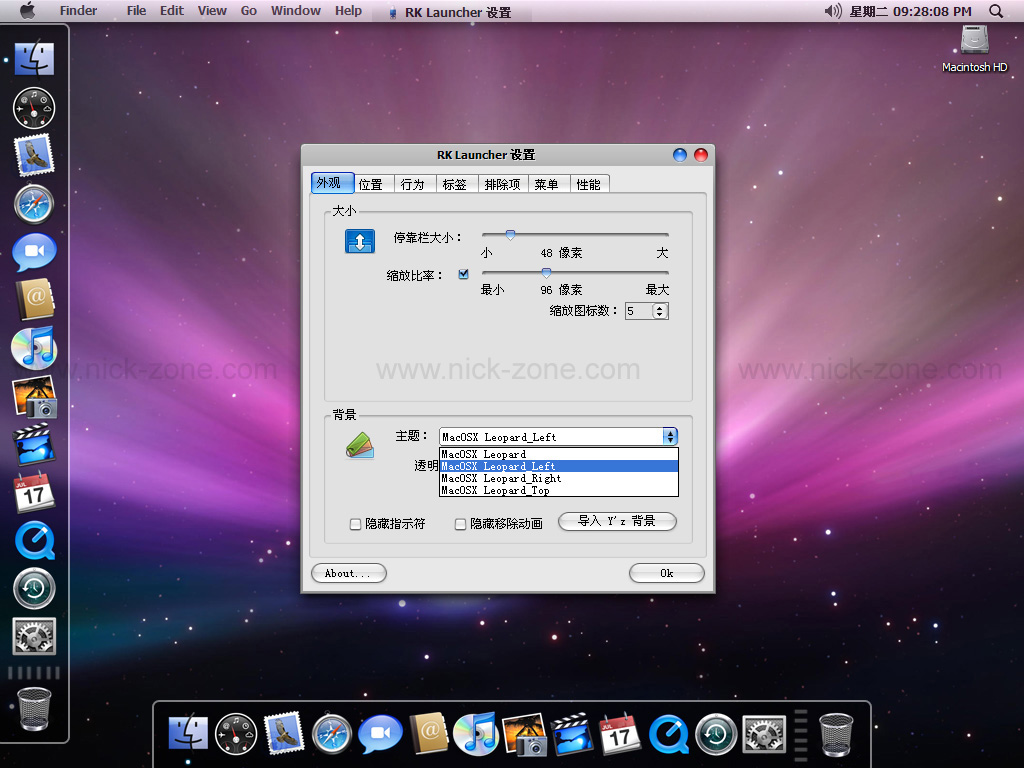1024x768 pixels.
Task: Go to the 标签 tab
Action: (x=455, y=184)
